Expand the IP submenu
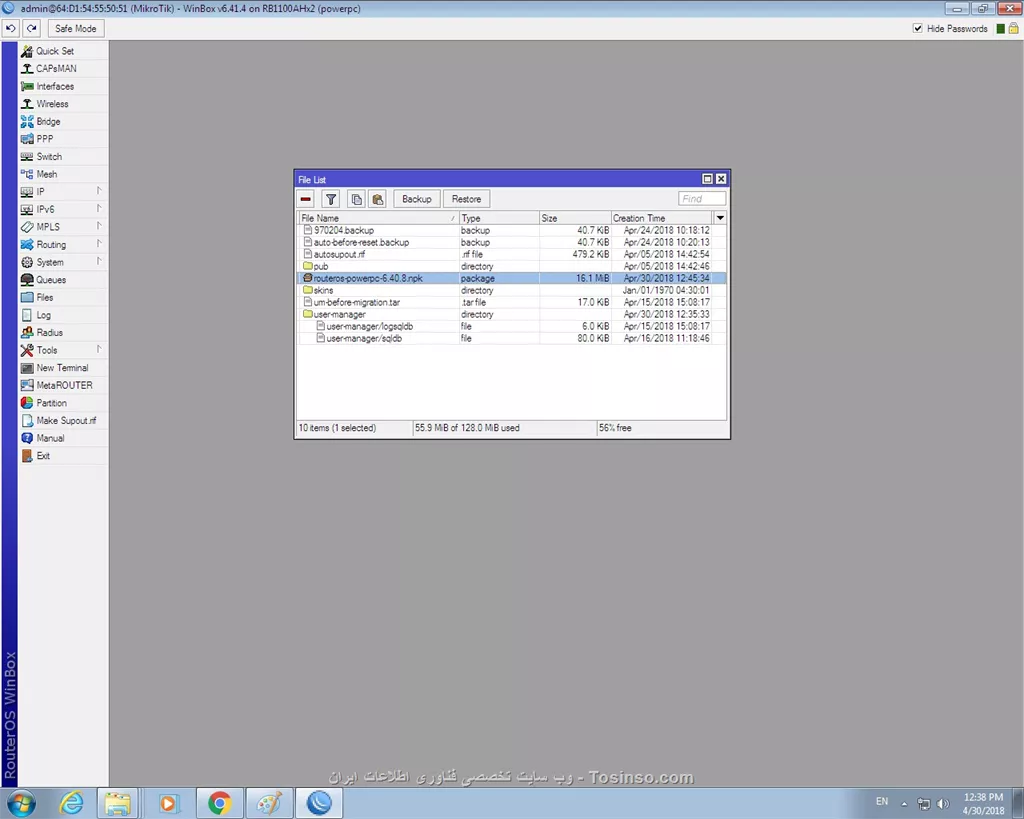Viewport: 1024px width, 819px height. click(x=63, y=192)
